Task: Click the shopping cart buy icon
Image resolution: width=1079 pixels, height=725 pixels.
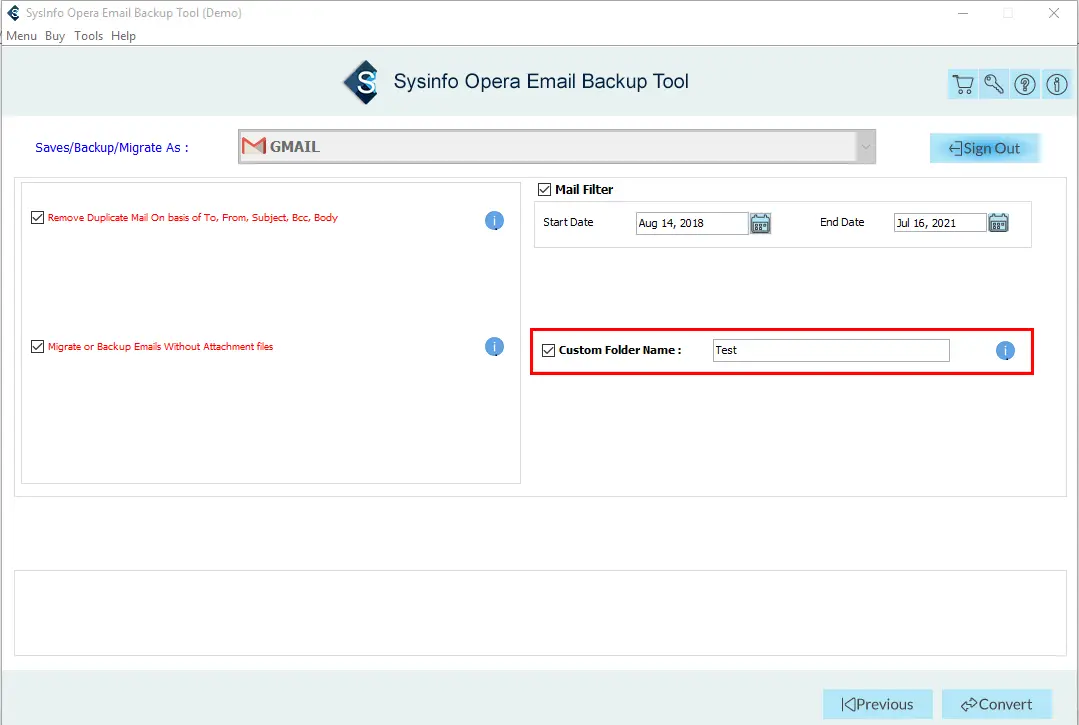Action: tap(962, 85)
